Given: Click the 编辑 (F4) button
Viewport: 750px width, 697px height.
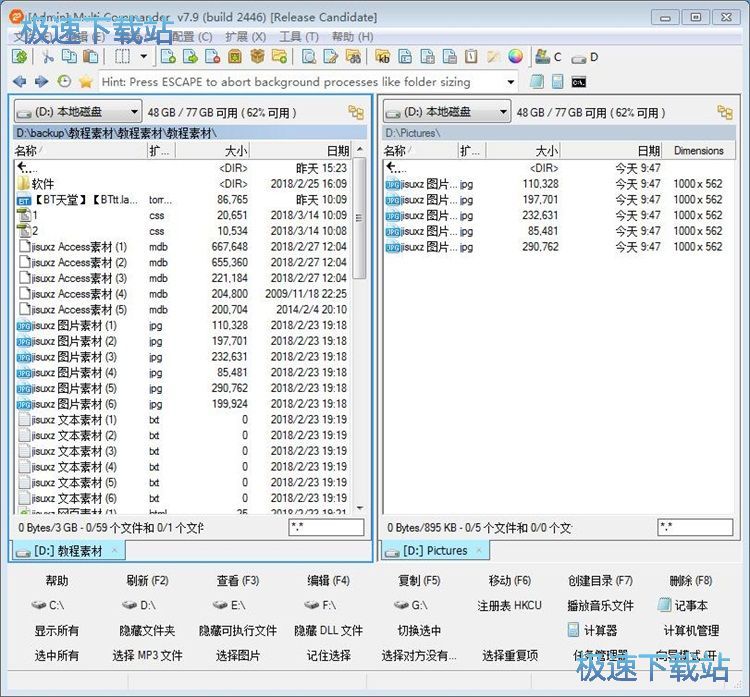Looking at the screenshot, I should 329,581.
